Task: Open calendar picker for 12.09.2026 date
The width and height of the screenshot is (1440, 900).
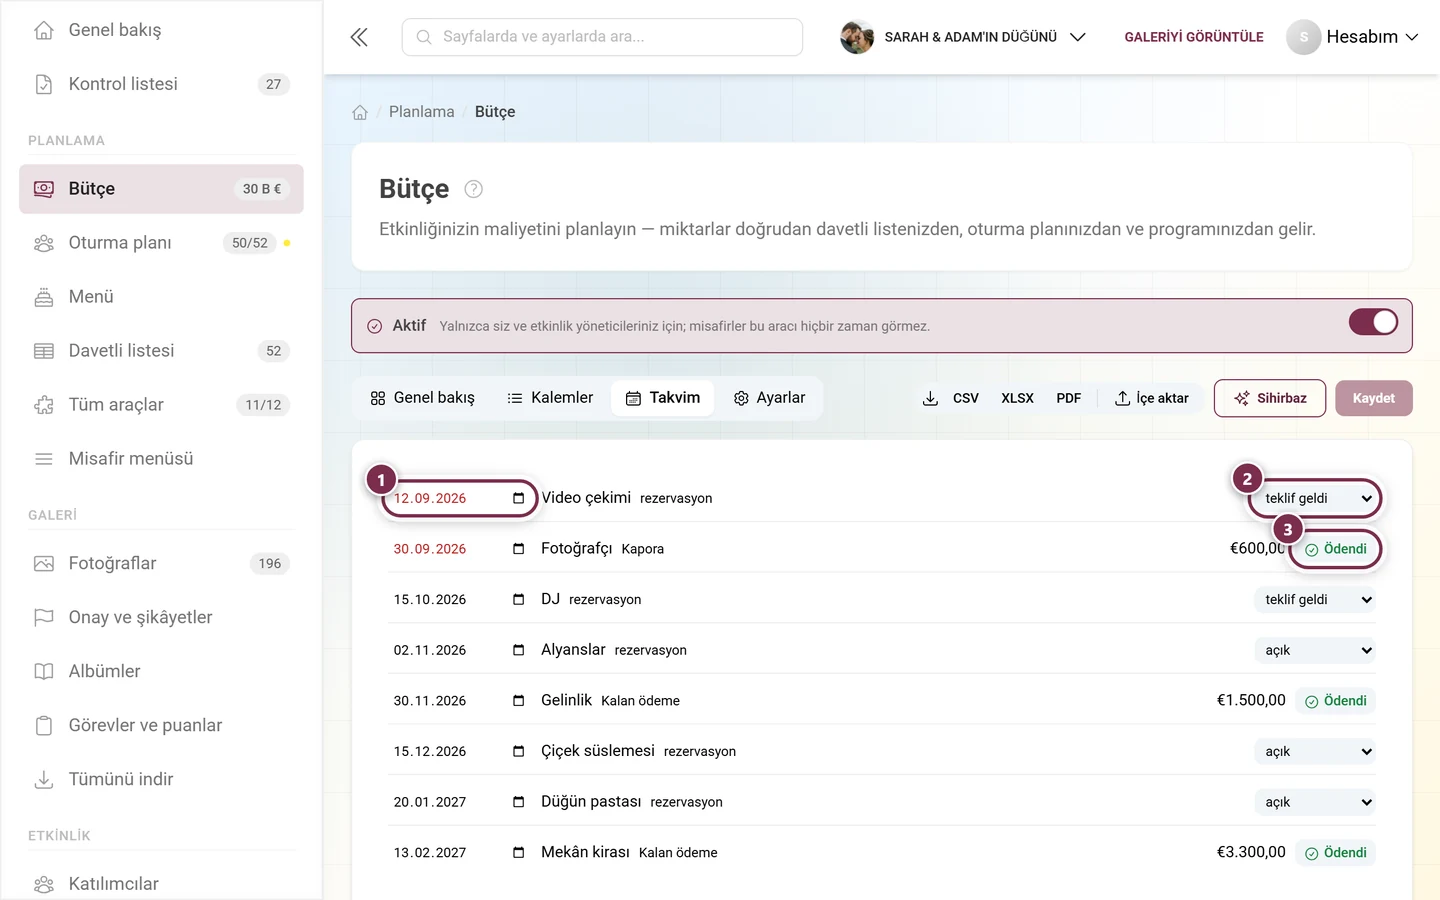Action: coord(518,498)
